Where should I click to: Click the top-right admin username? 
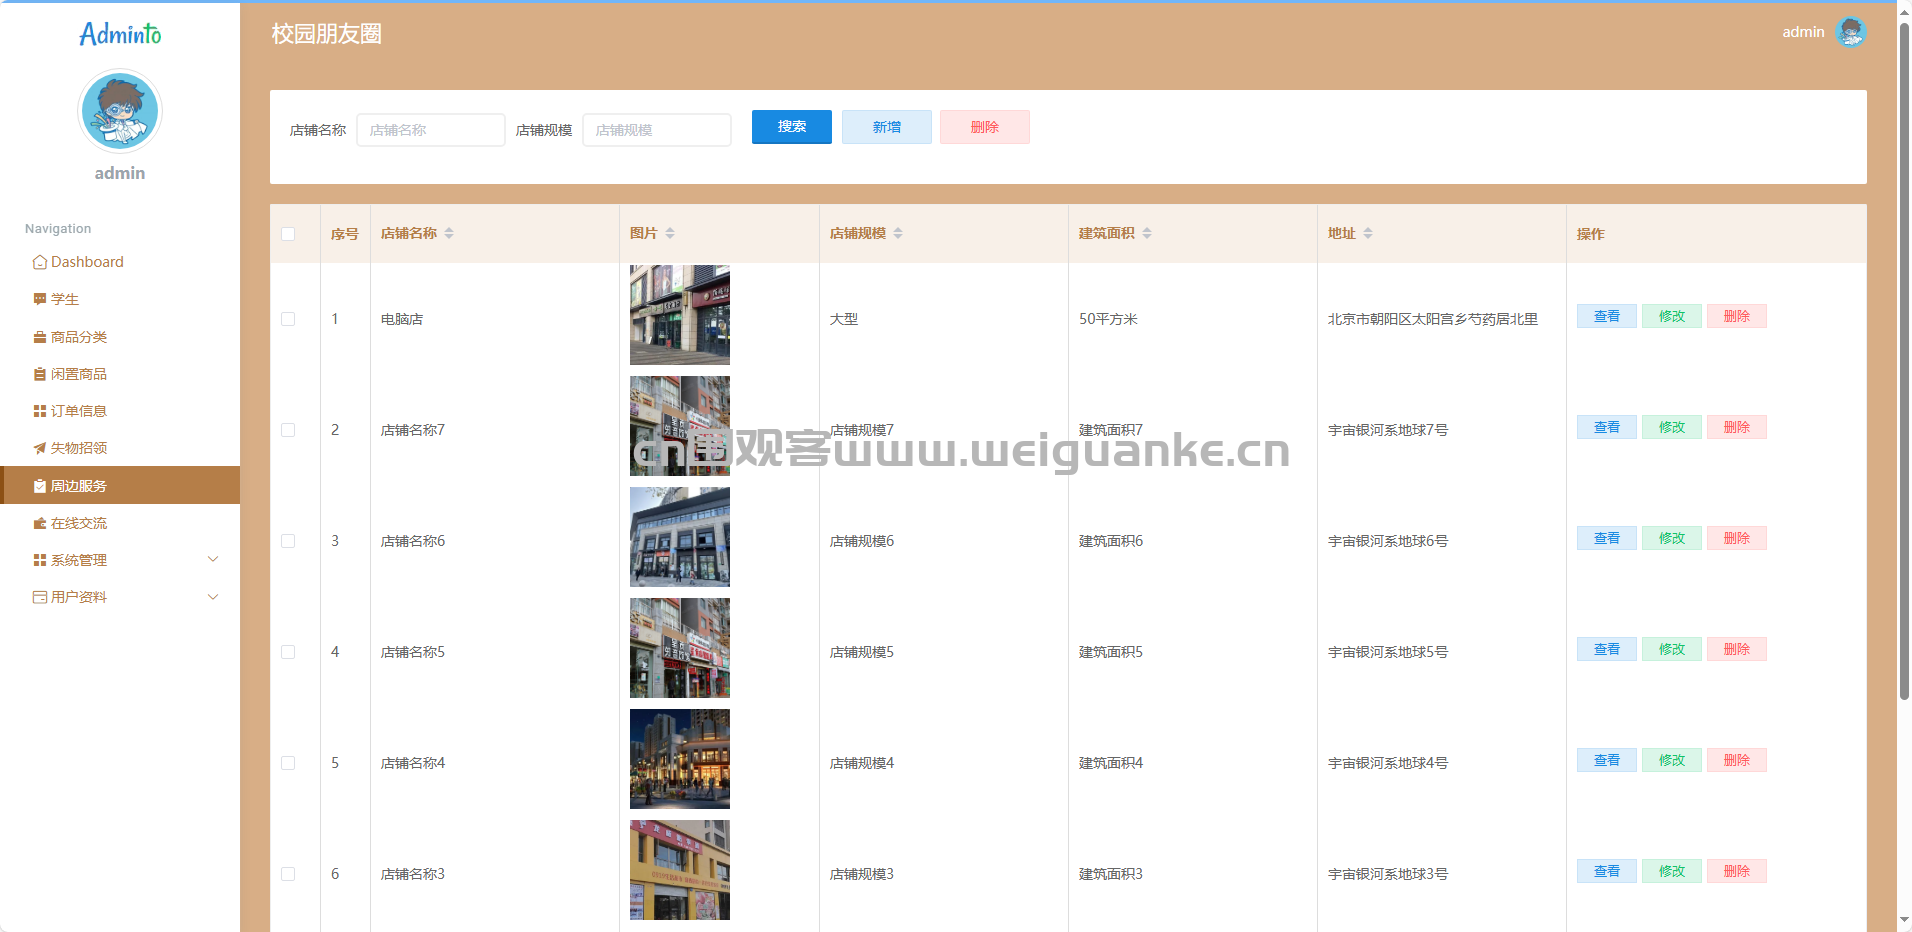tap(1803, 32)
